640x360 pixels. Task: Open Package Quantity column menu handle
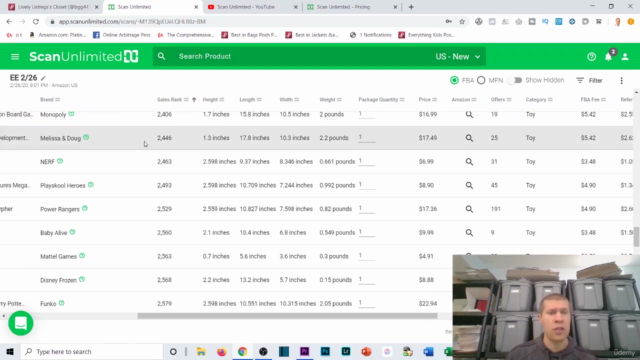point(402,100)
